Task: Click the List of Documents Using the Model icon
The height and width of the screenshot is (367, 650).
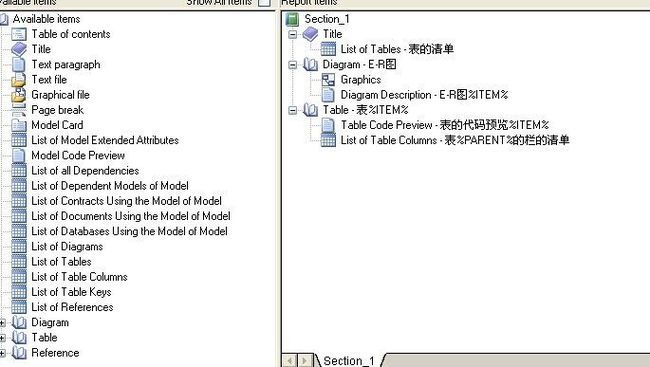Action: [19, 216]
